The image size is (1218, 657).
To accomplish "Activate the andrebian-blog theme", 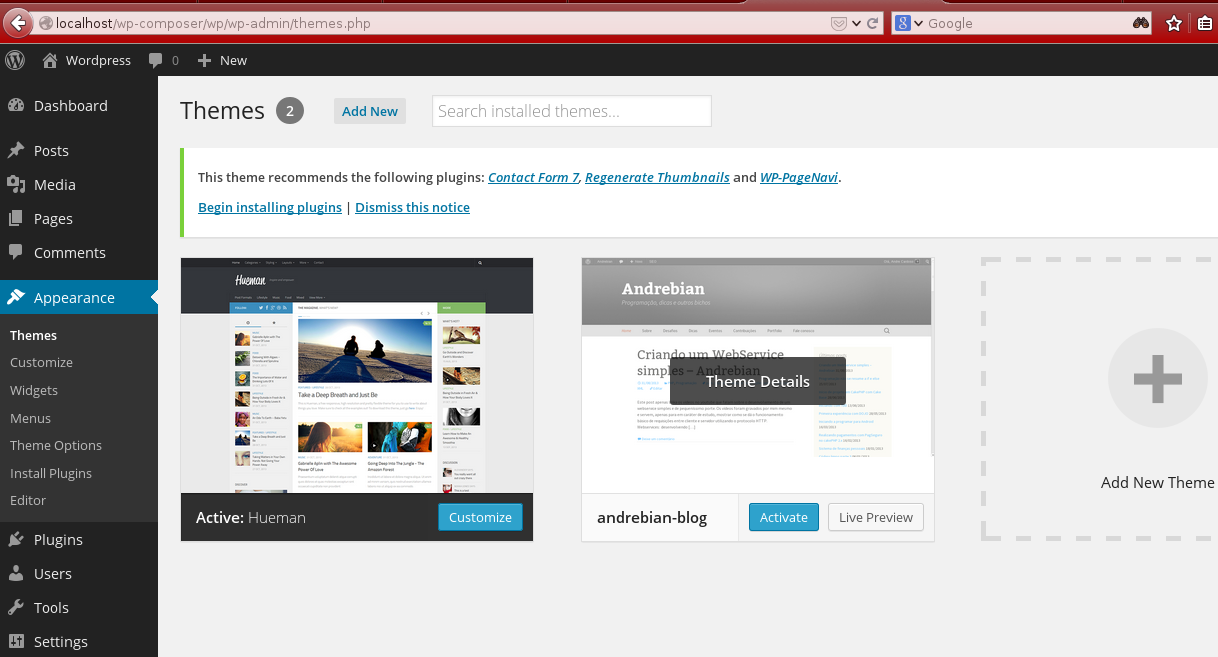I will 784,517.
